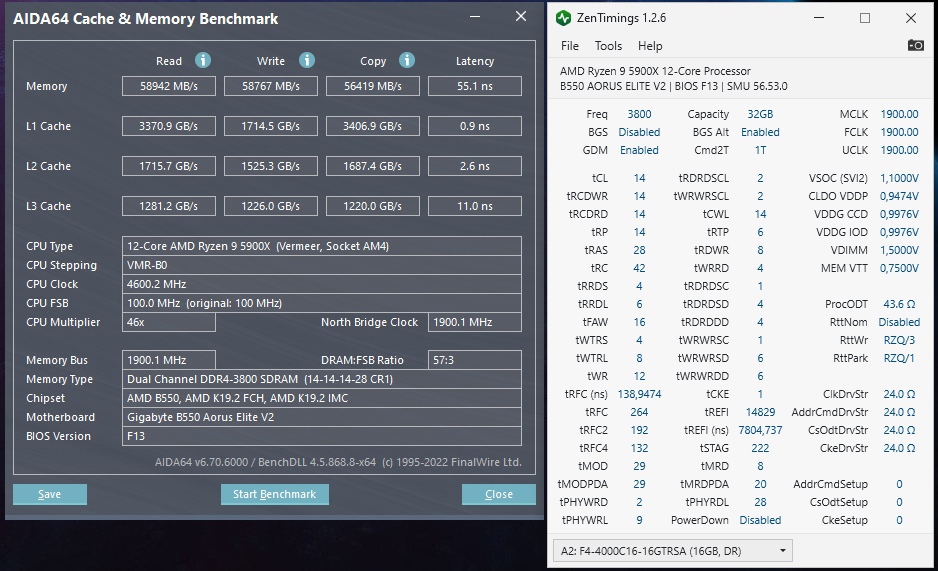Image resolution: width=938 pixels, height=571 pixels.
Task: Click the L3 Cache Write value 1226.0 GB/s
Action: tap(271, 206)
